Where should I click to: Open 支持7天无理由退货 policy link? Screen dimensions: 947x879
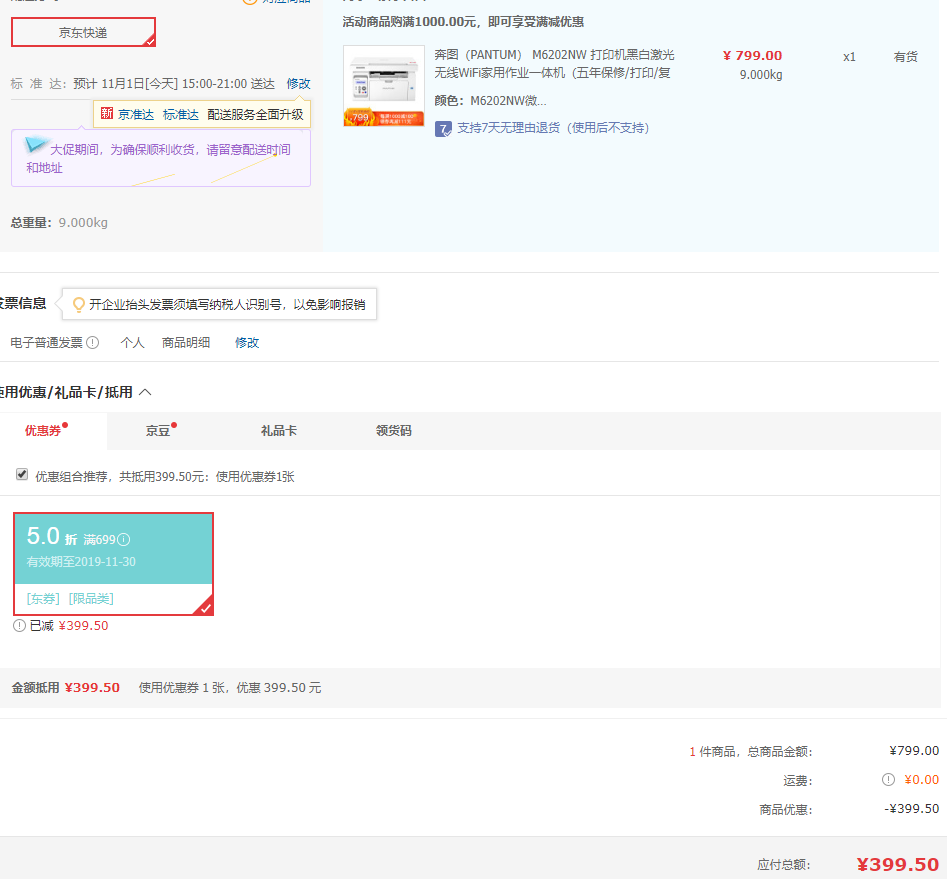click(x=553, y=128)
